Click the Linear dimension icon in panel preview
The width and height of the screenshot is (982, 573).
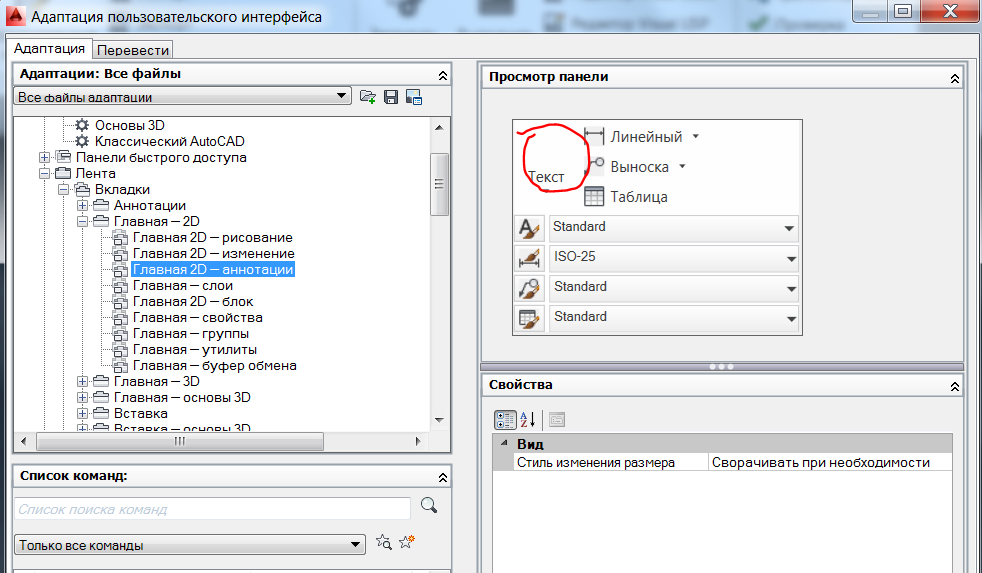(x=594, y=136)
